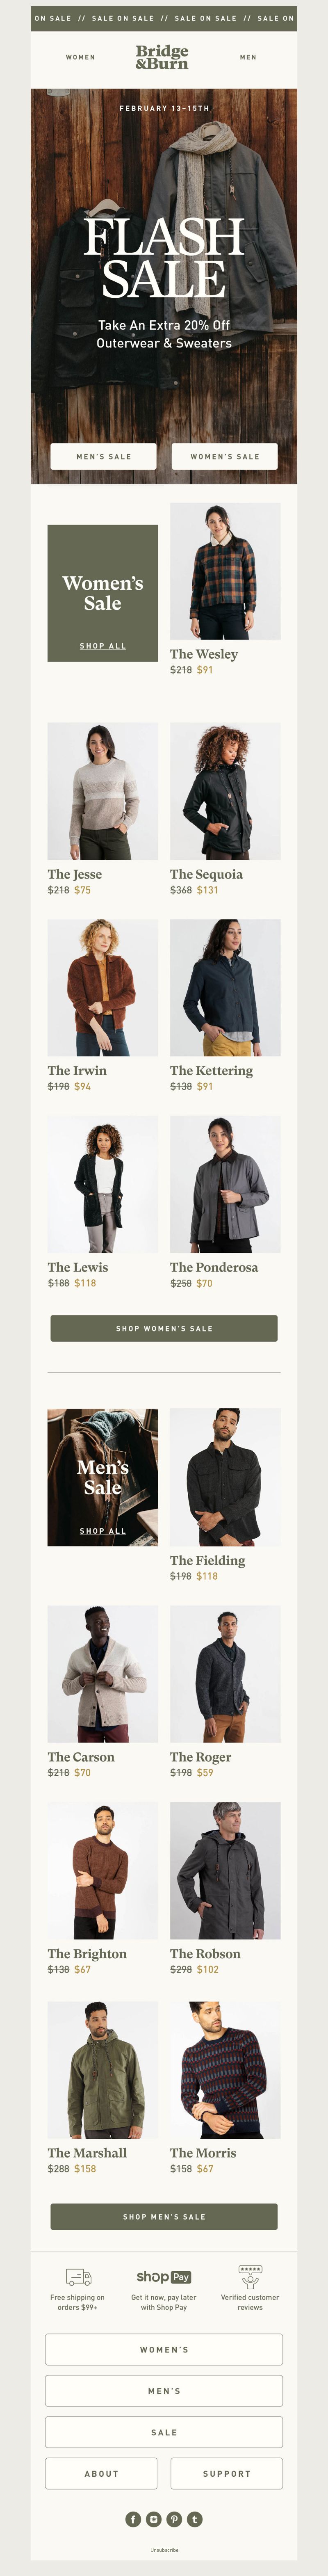This screenshot has width=328, height=2576.
Task: Click SHOP WOMEN'S SALE button
Action: point(164,1328)
